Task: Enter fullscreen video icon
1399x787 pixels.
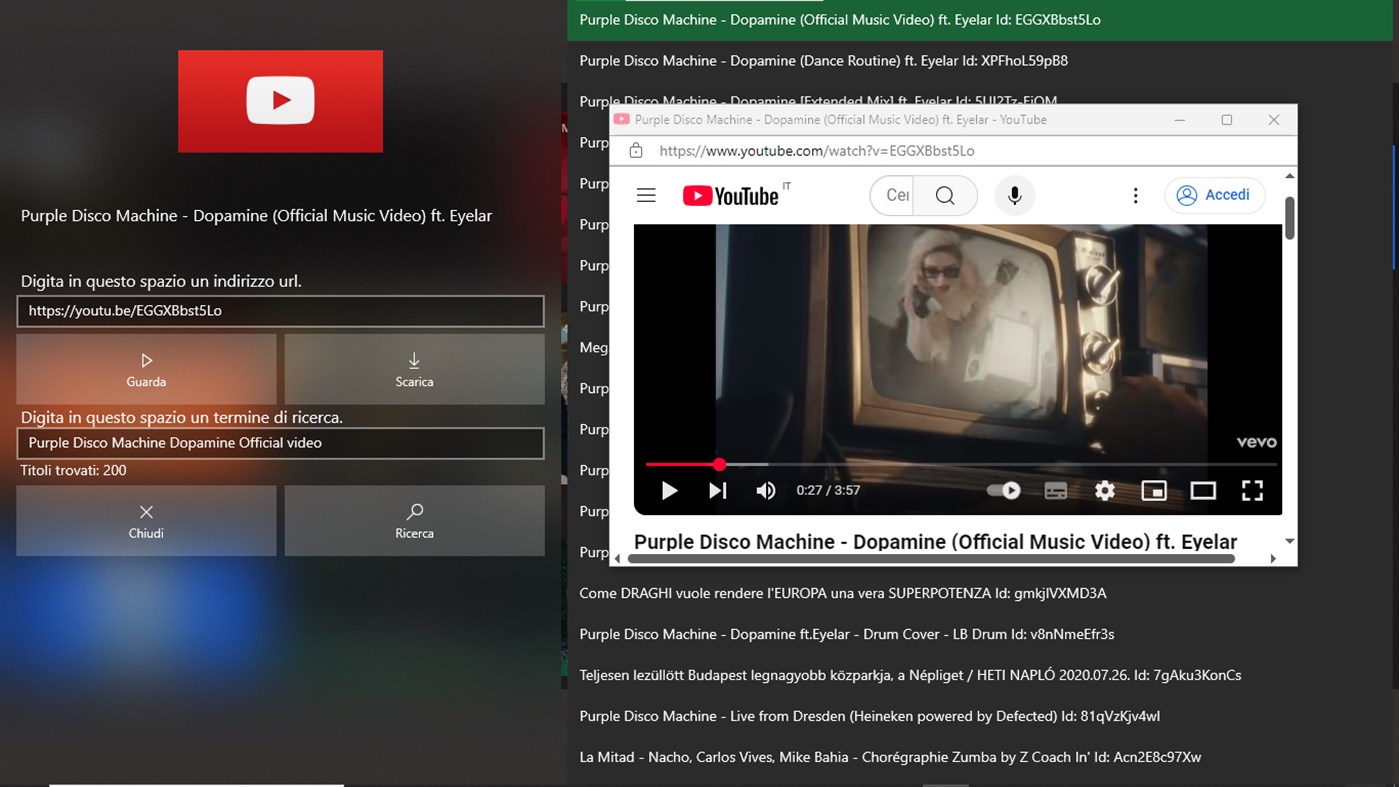Action: coord(1252,490)
